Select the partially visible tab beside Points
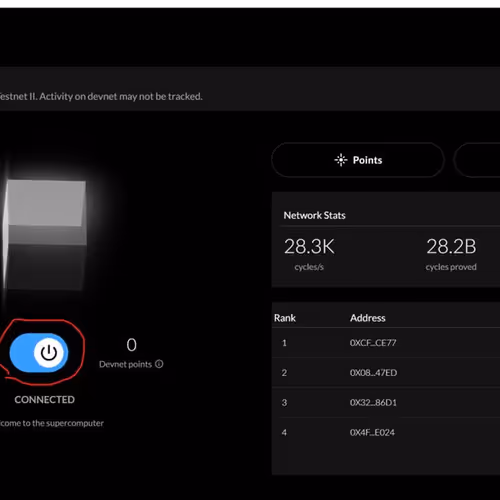Image resolution: width=500 pixels, height=500 pixels. (477, 160)
